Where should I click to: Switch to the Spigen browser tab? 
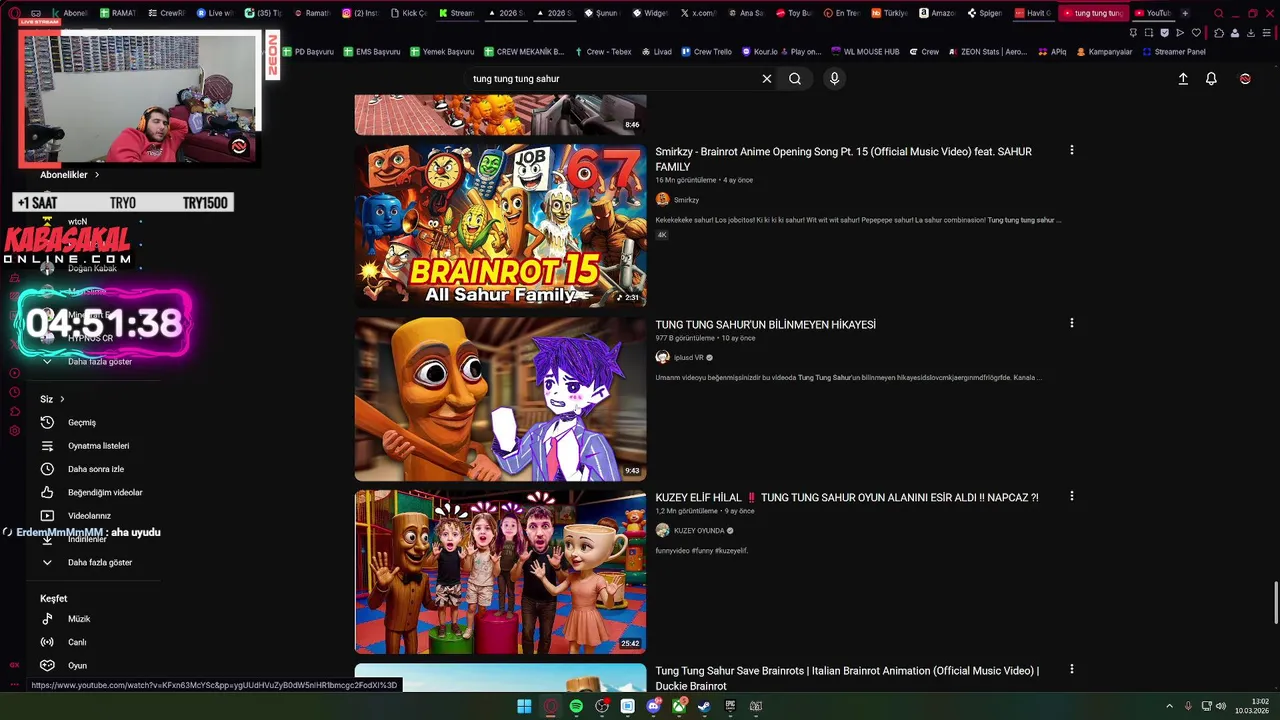(x=985, y=13)
